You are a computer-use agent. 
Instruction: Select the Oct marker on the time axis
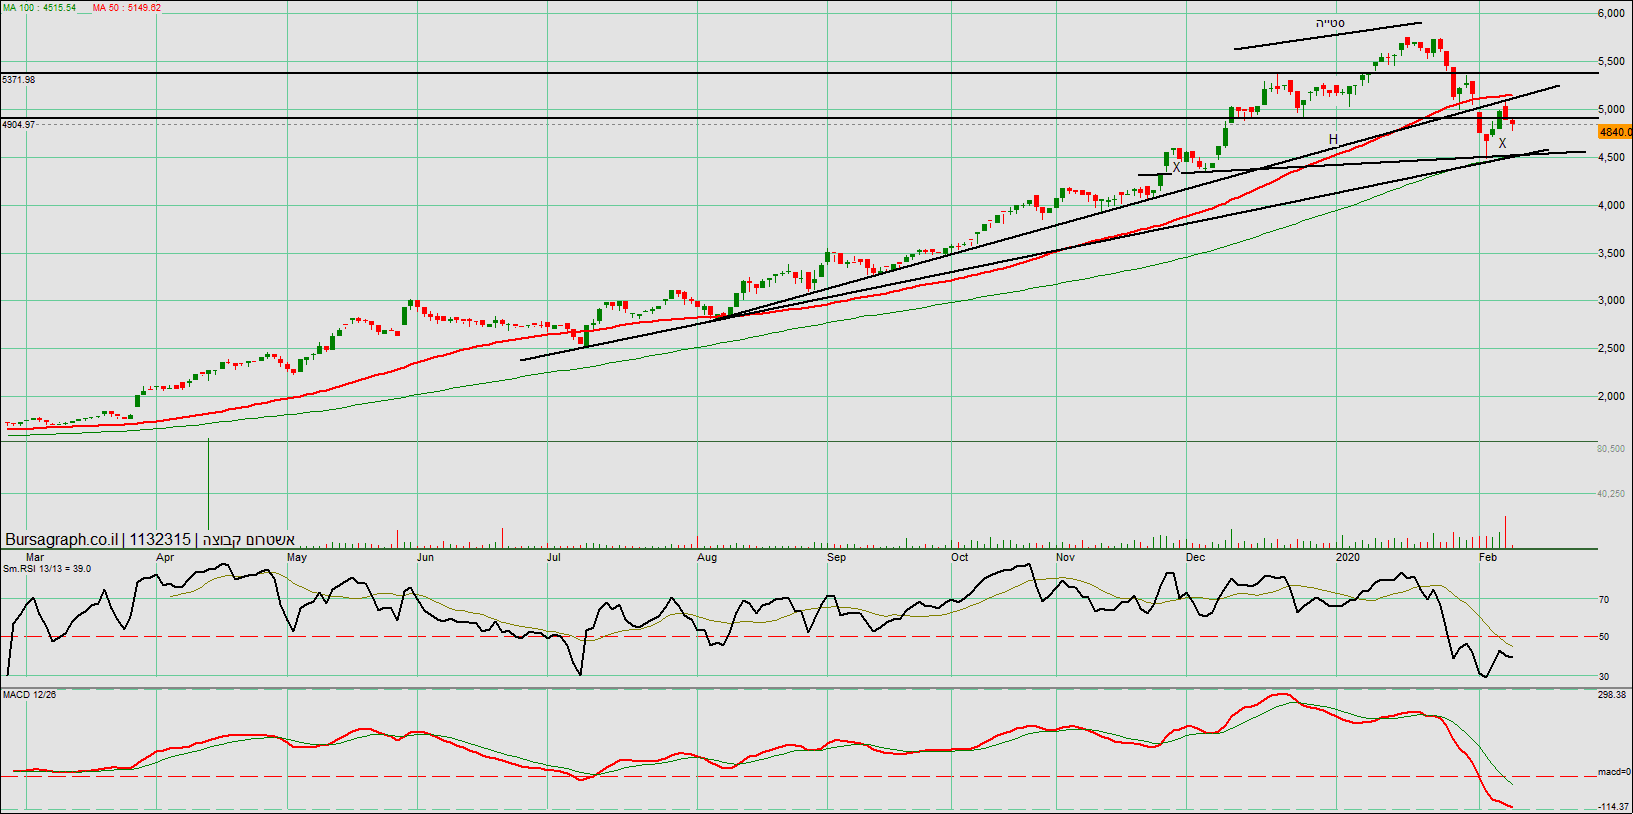(959, 557)
